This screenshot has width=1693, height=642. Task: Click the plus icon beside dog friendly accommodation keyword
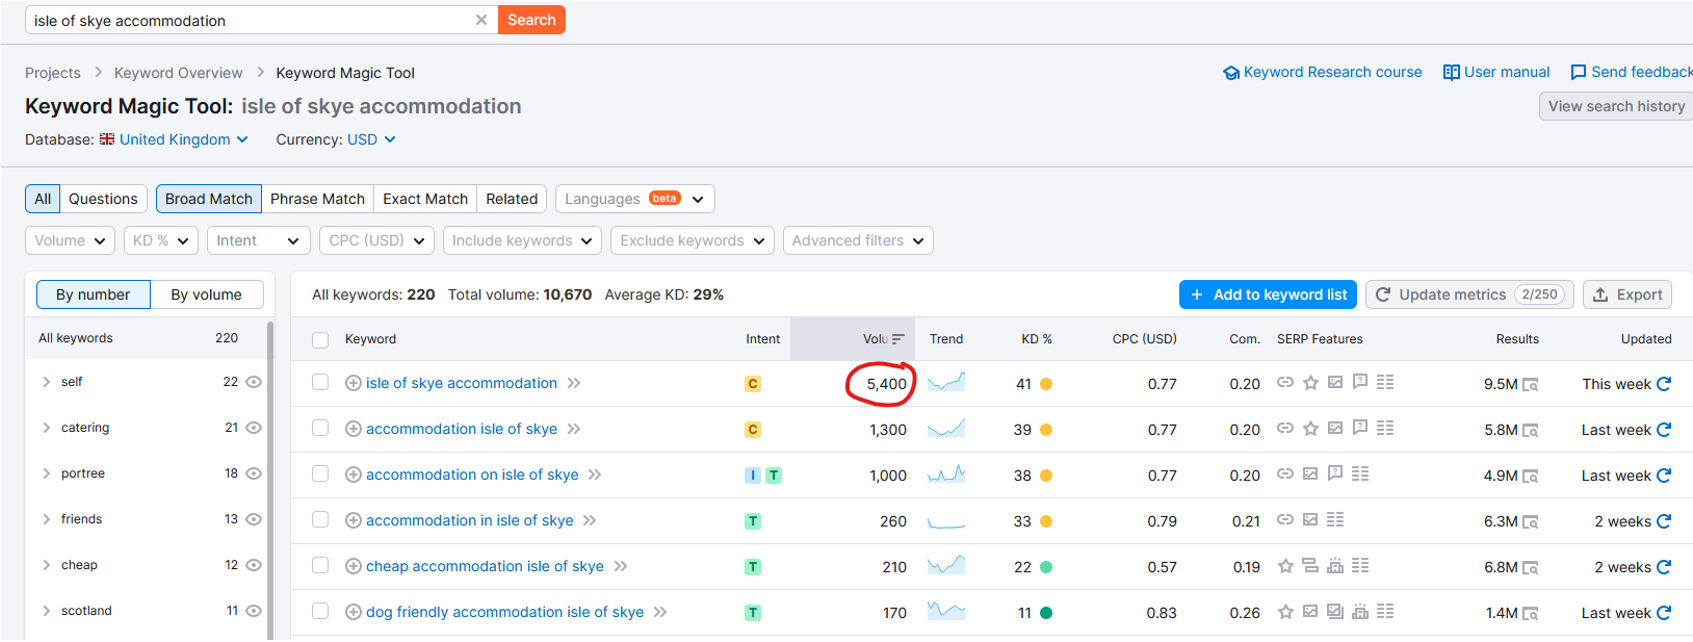tap(353, 612)
